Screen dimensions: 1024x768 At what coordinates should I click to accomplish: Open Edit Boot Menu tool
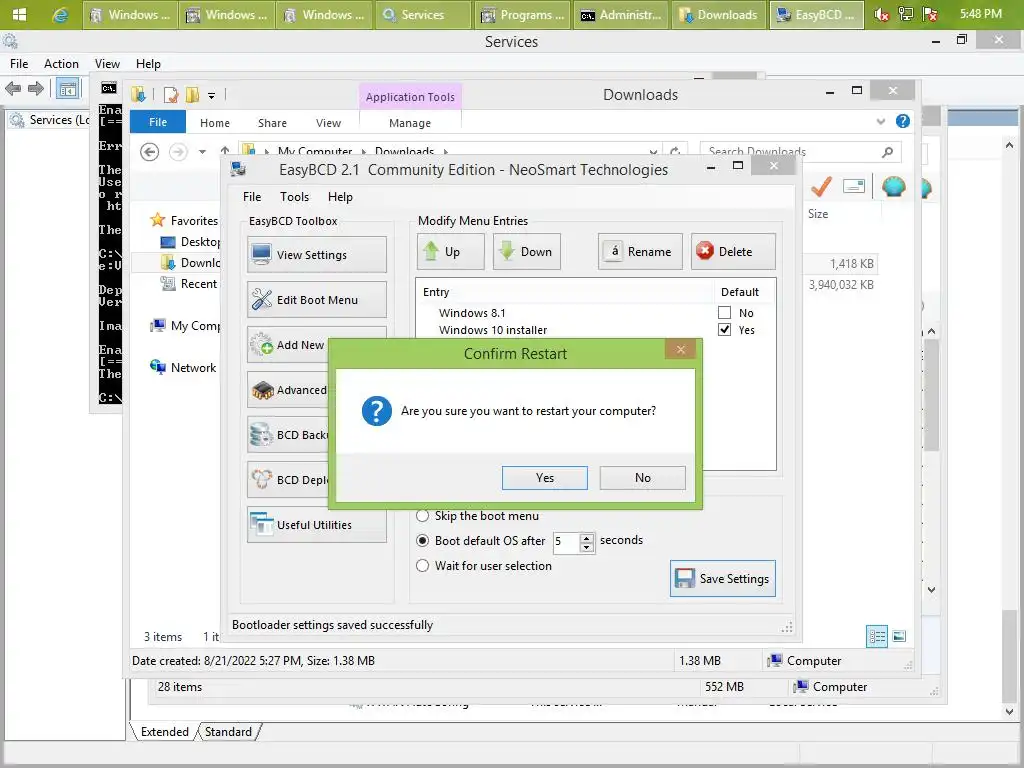tap(317, 300)
